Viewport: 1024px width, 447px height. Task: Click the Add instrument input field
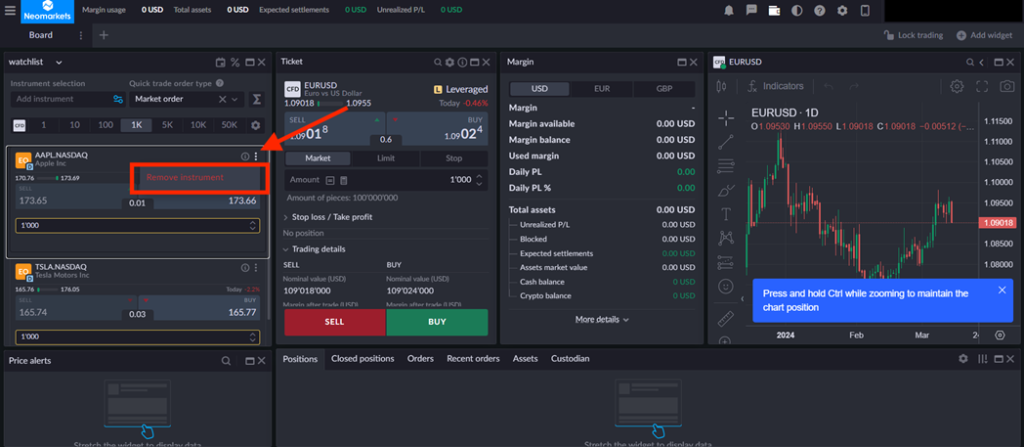[60, 99]
